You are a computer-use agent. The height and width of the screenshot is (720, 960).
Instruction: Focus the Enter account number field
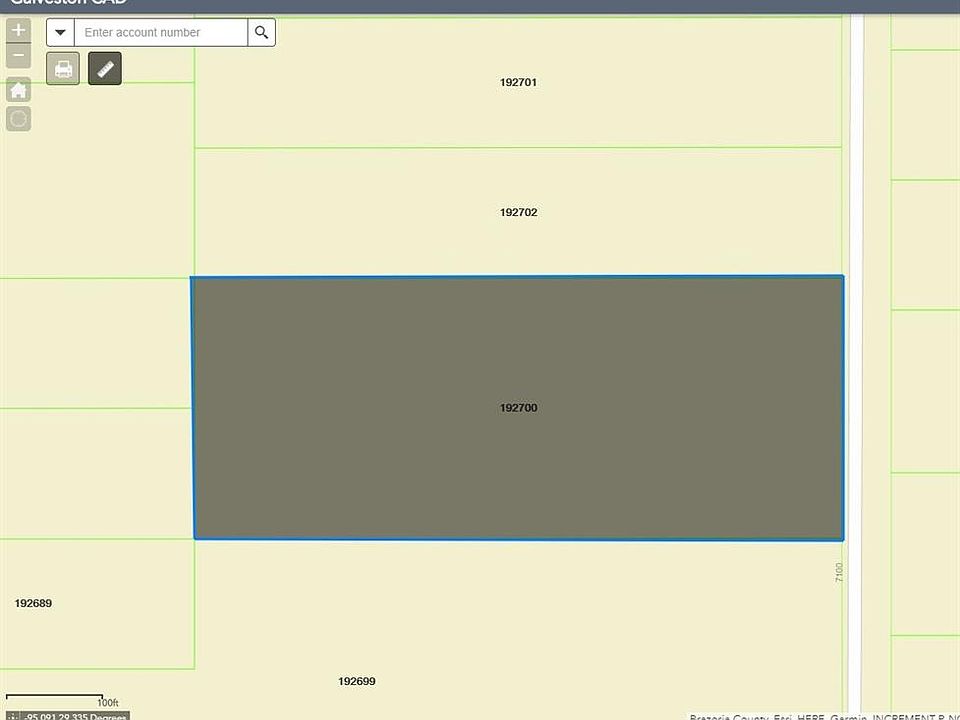pyautogui.click(x=161, y=32)
